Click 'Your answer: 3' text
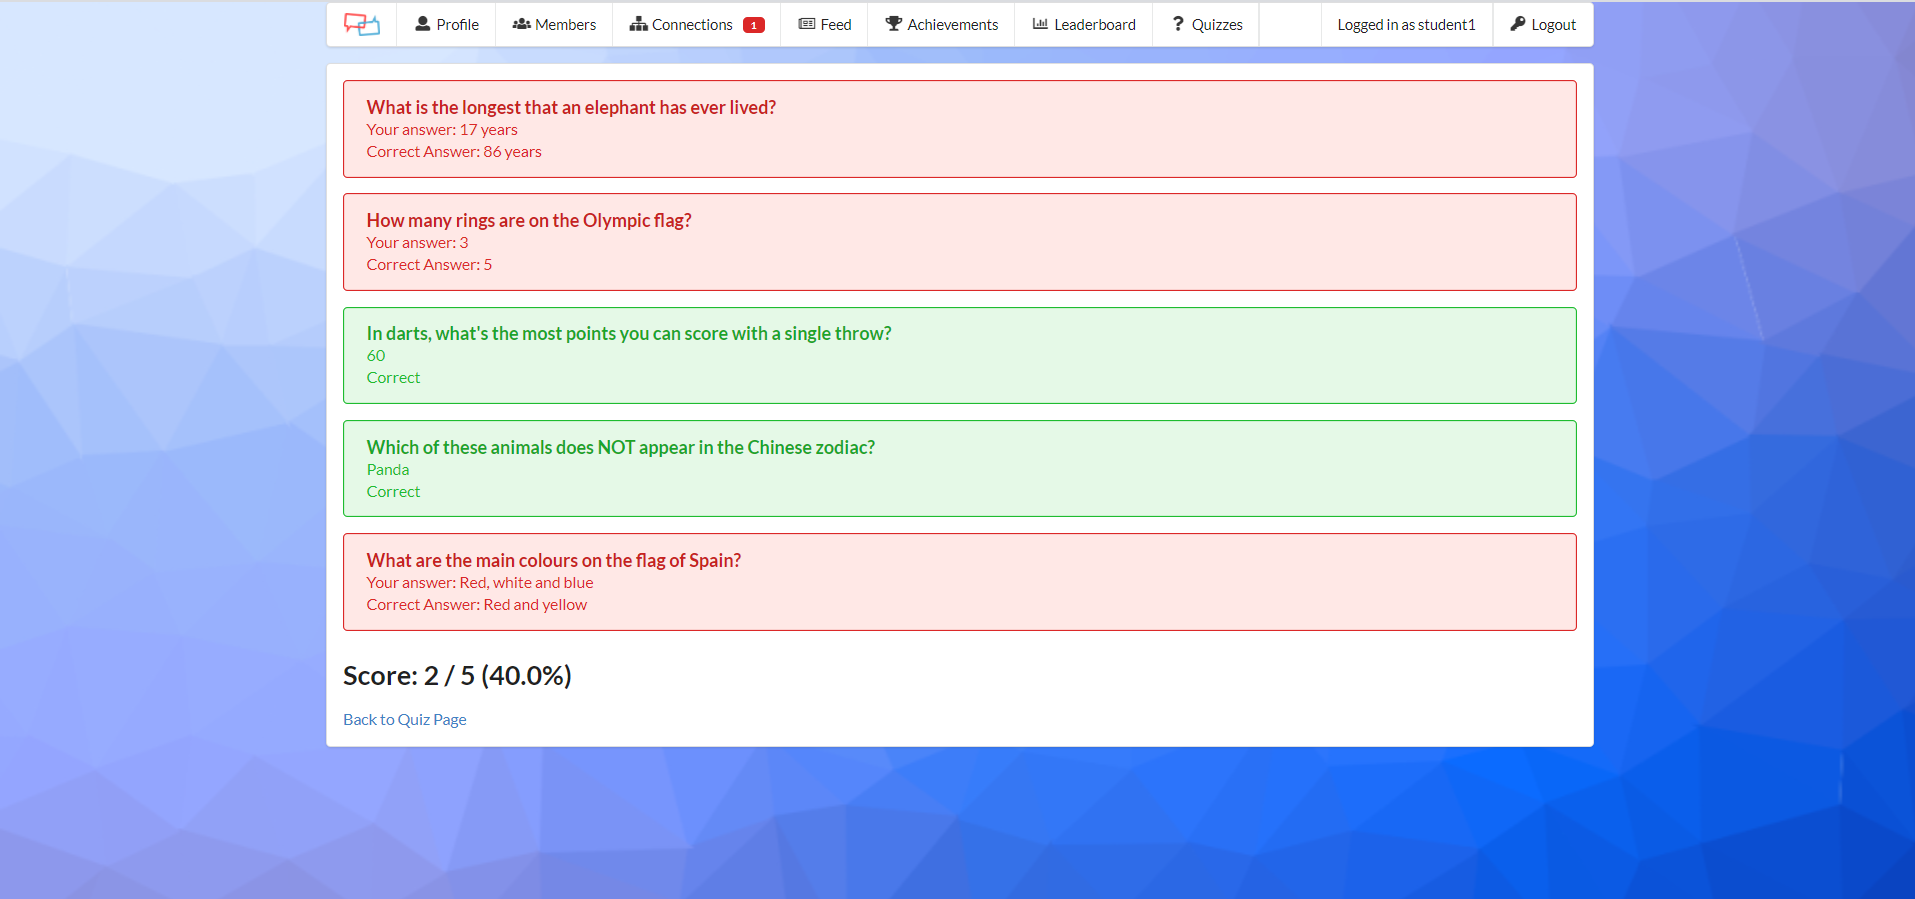Viewport: 1915px width, 899px height. pos(417,243)
